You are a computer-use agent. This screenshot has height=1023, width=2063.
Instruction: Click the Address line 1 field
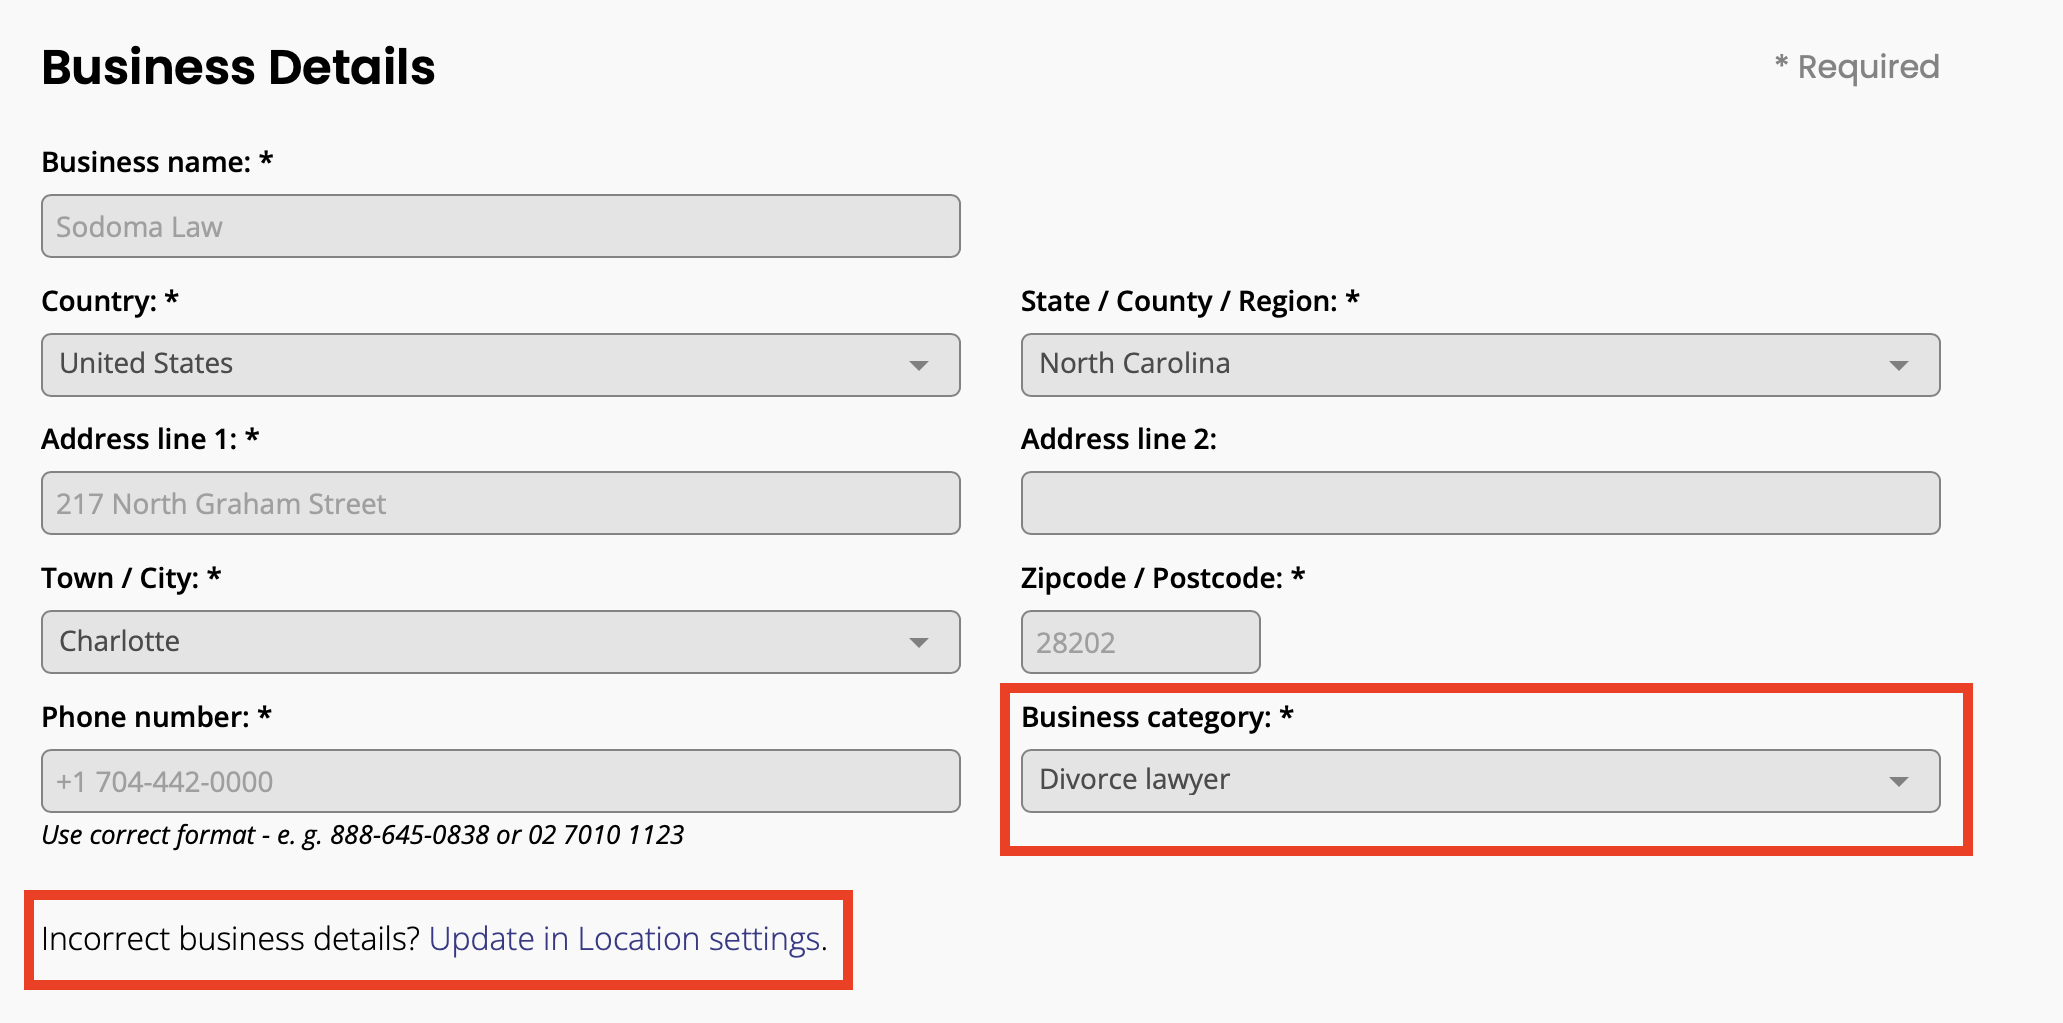(500, 503)
